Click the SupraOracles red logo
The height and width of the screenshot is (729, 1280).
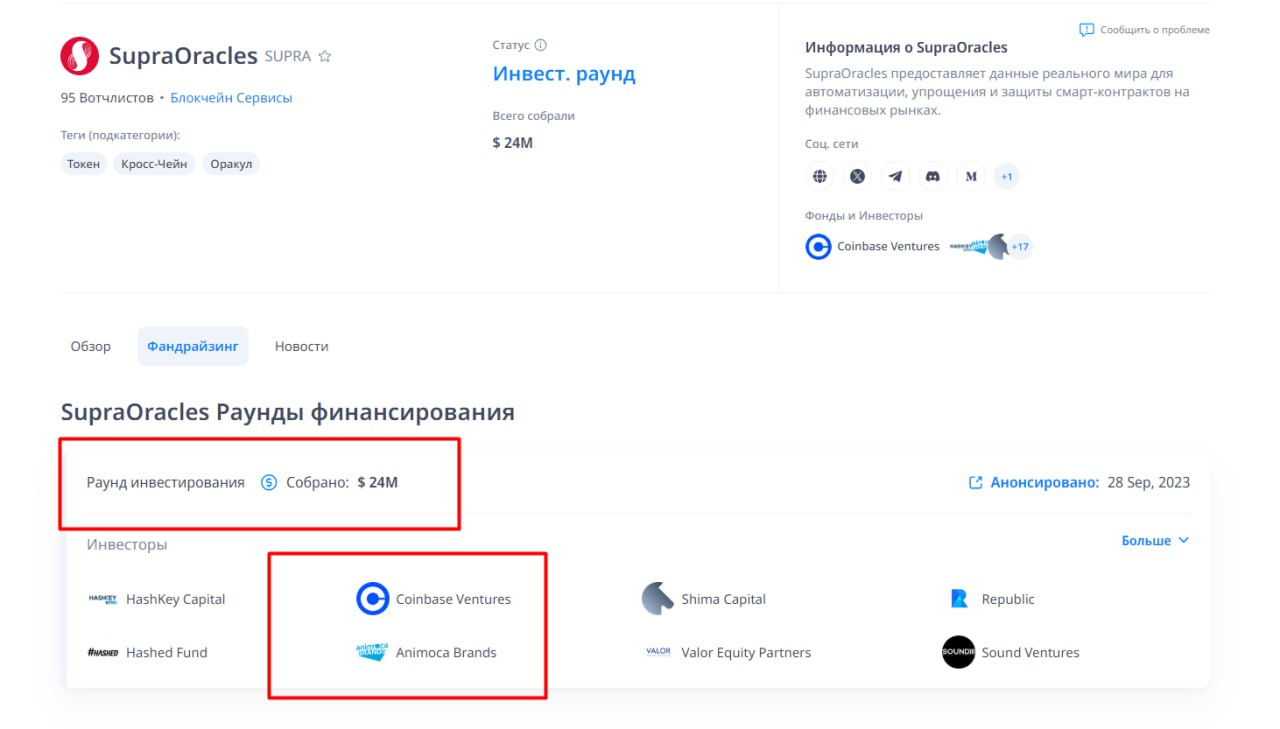[x=80, y=56]
